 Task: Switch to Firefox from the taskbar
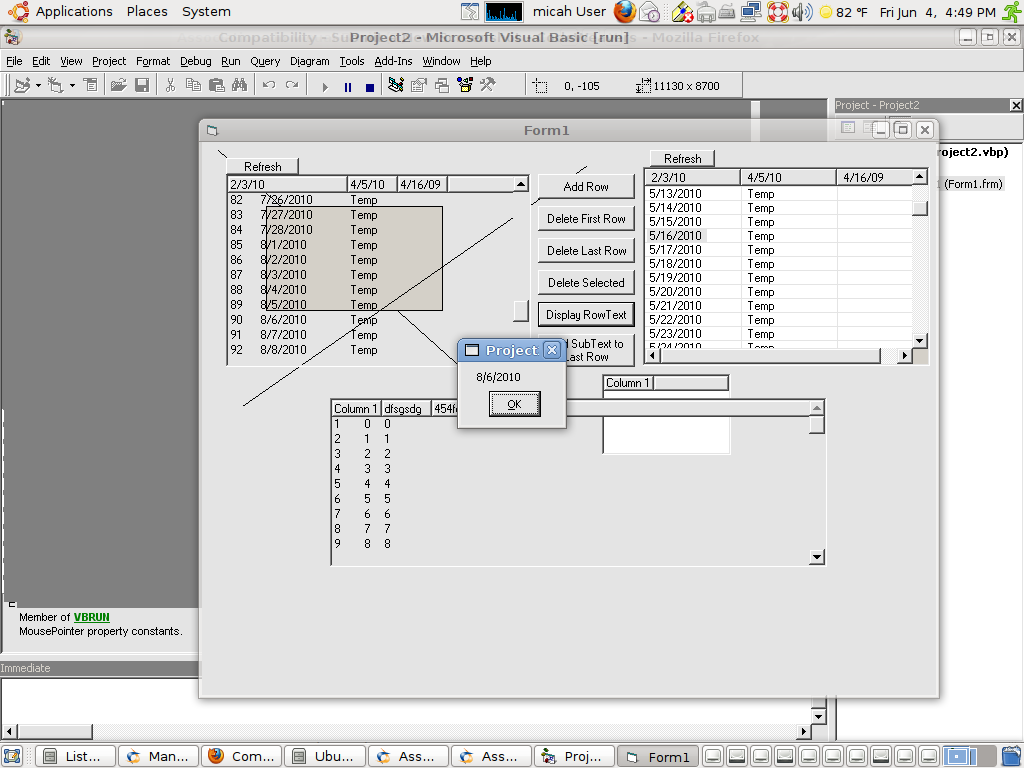pos(240,755)
